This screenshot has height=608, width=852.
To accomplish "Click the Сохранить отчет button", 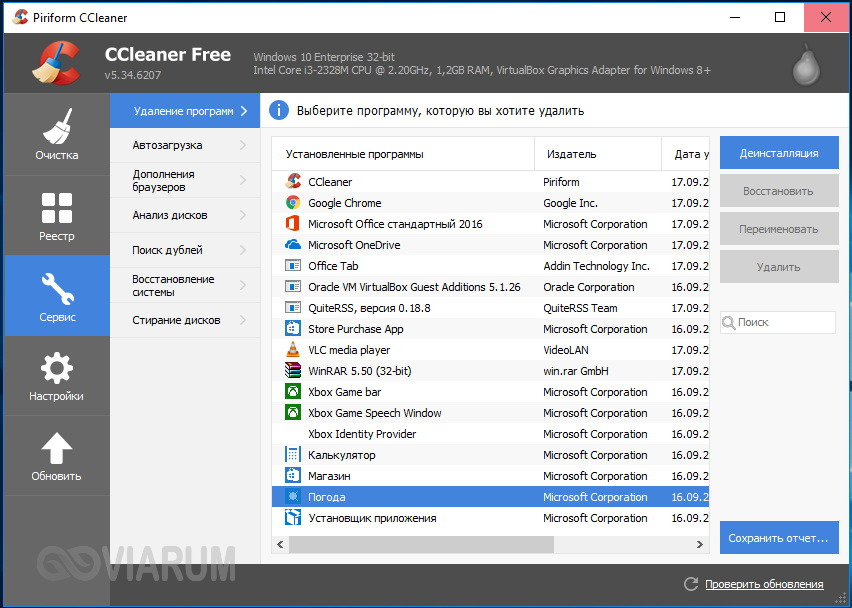I will point(778,538).
